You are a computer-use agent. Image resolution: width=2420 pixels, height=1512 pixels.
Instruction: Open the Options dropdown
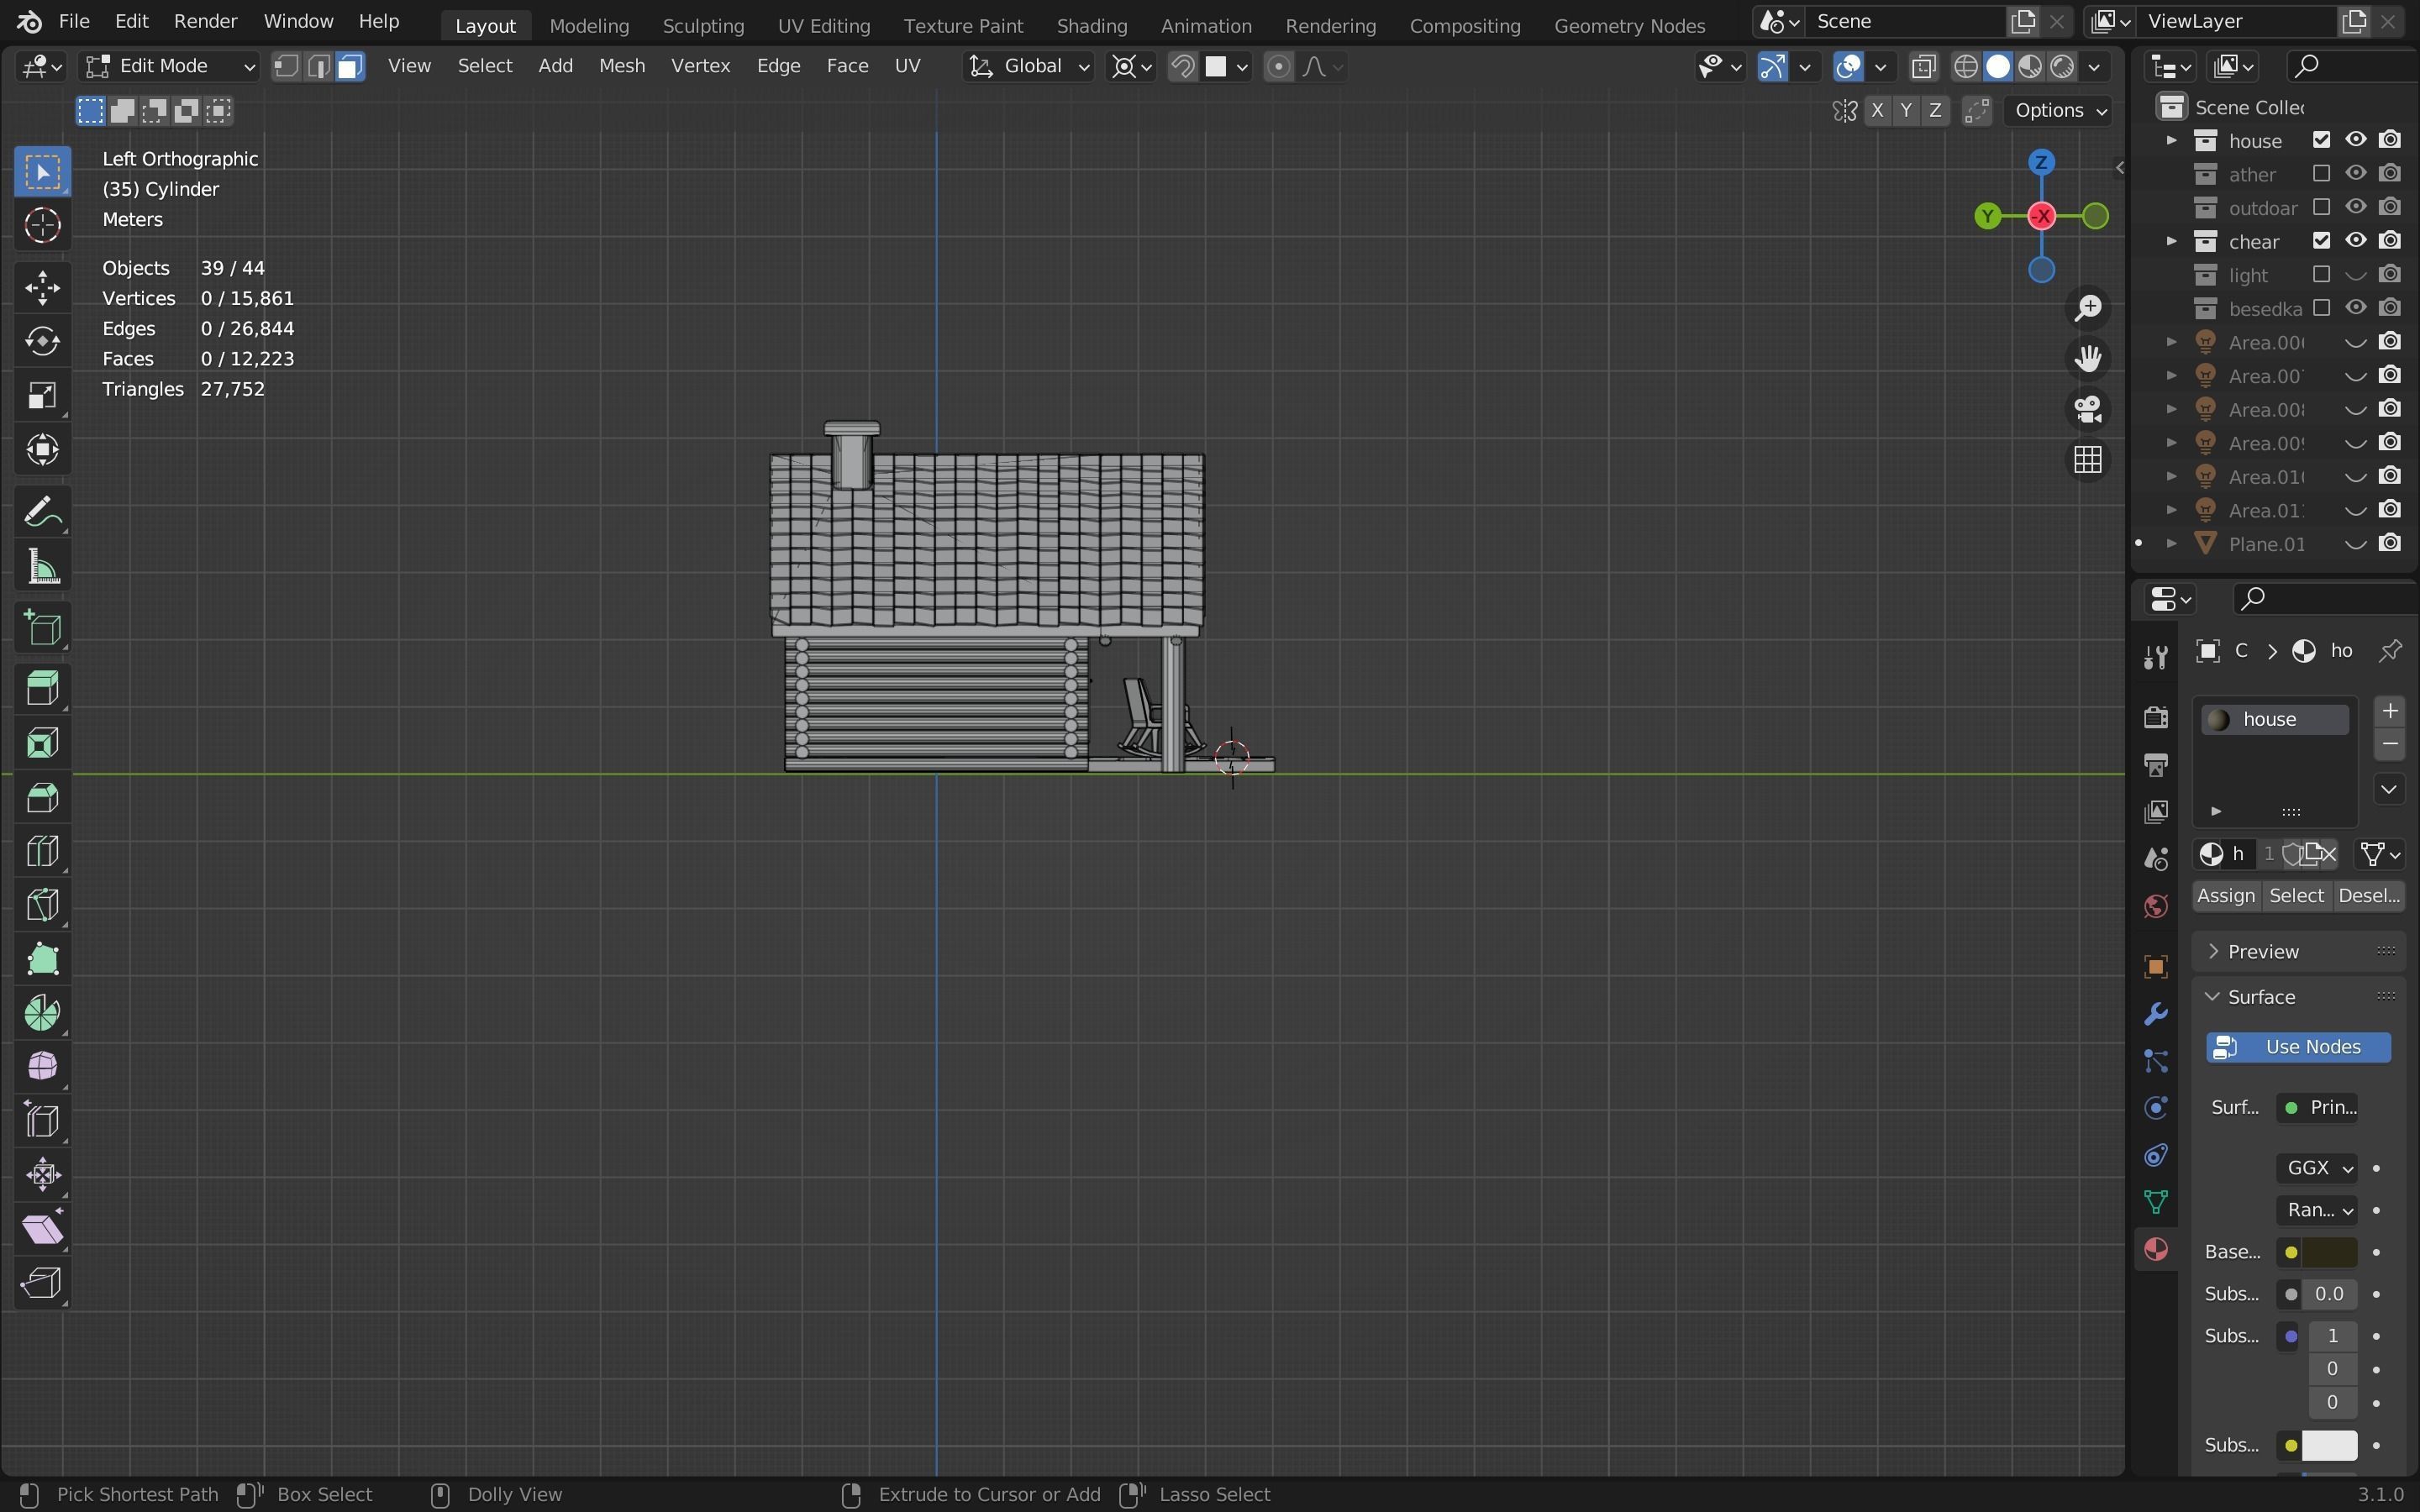coord(2060,110)
